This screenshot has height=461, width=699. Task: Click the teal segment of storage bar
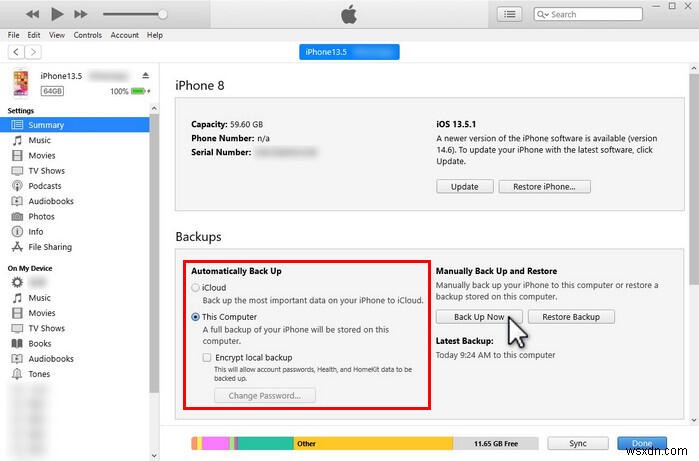pos(265,443)
